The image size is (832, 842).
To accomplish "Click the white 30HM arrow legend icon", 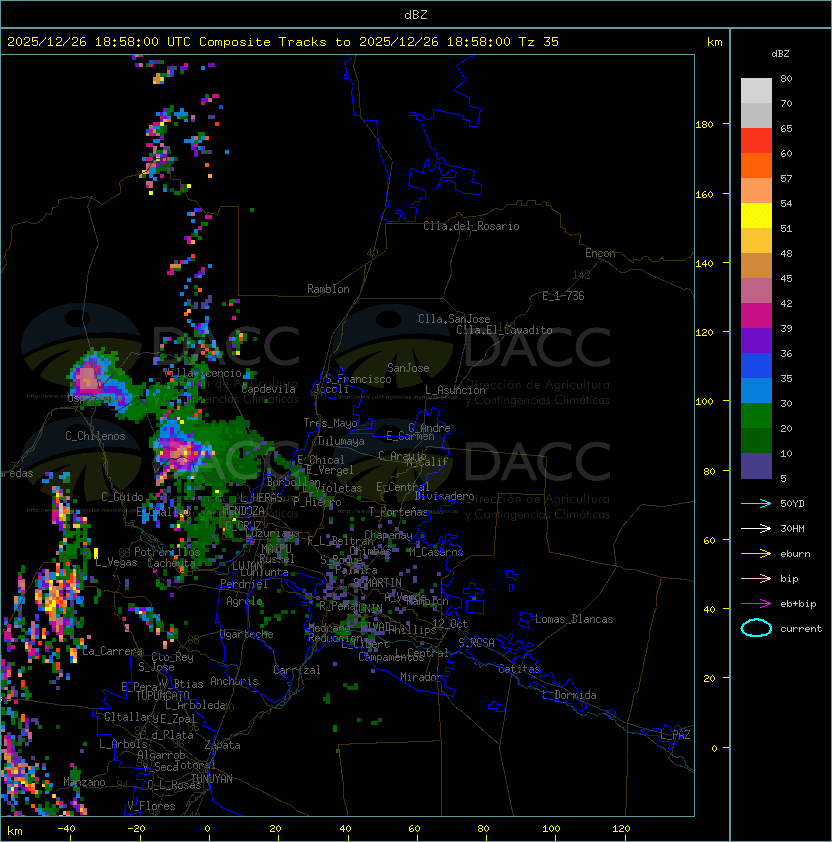I will coord(756,528).
